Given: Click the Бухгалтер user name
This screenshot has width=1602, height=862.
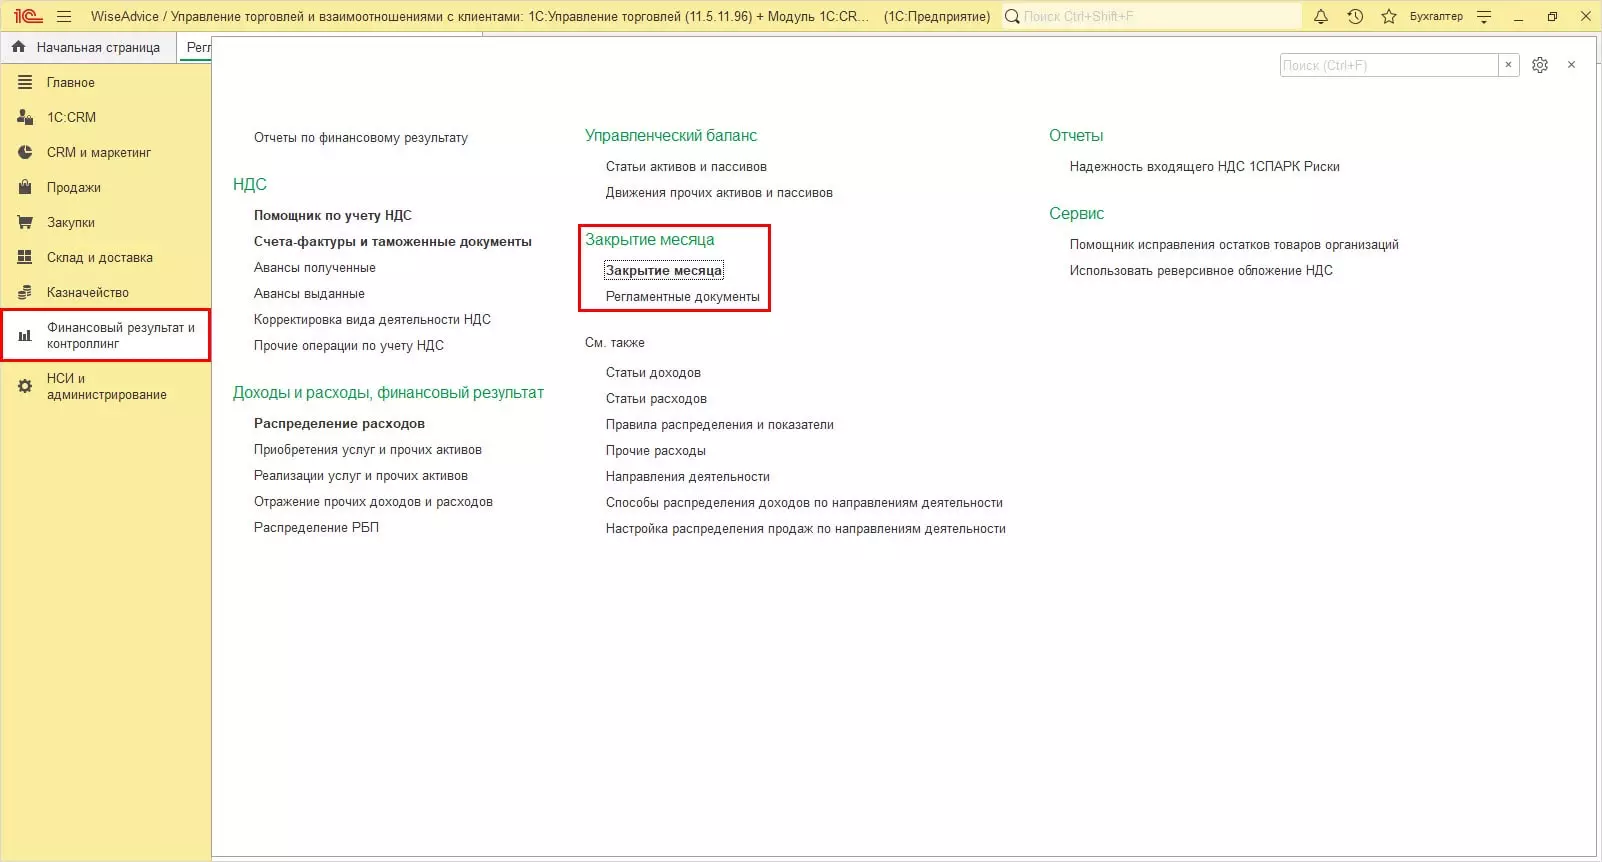Looking at the screenshot, I should [x=1436, y=16].
